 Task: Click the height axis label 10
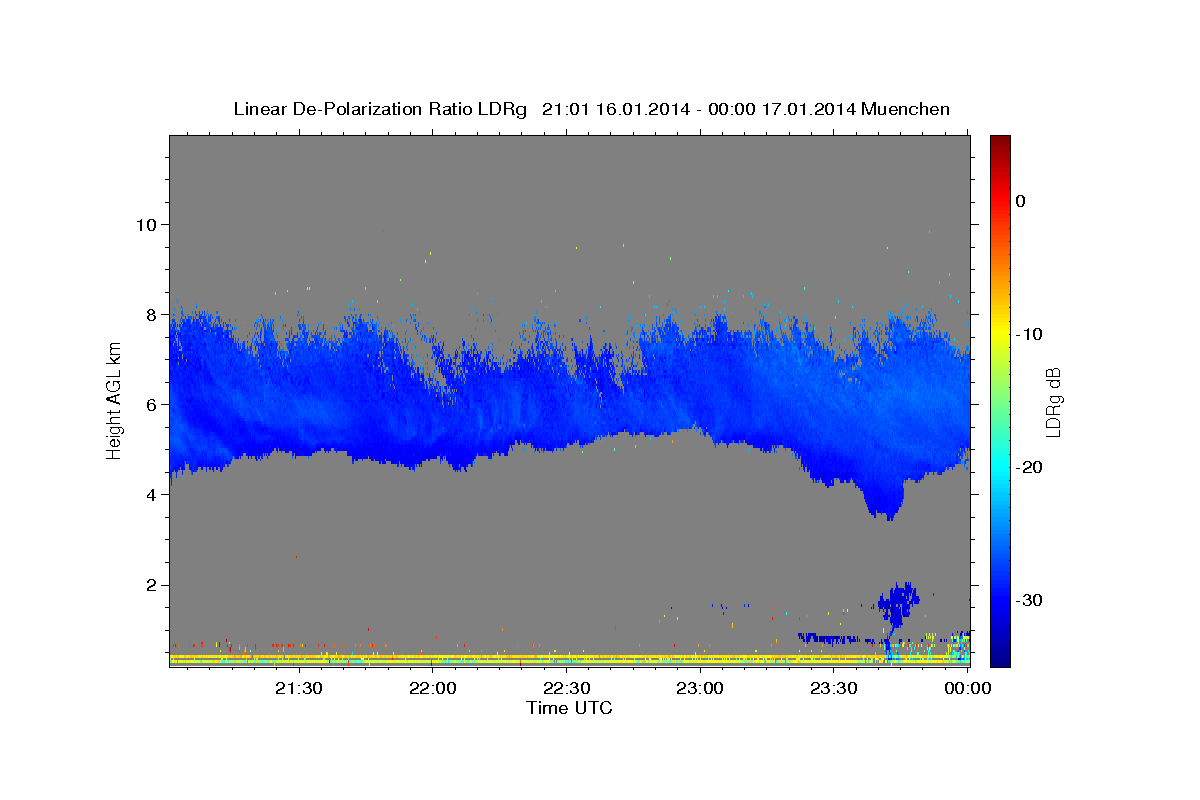148,224
